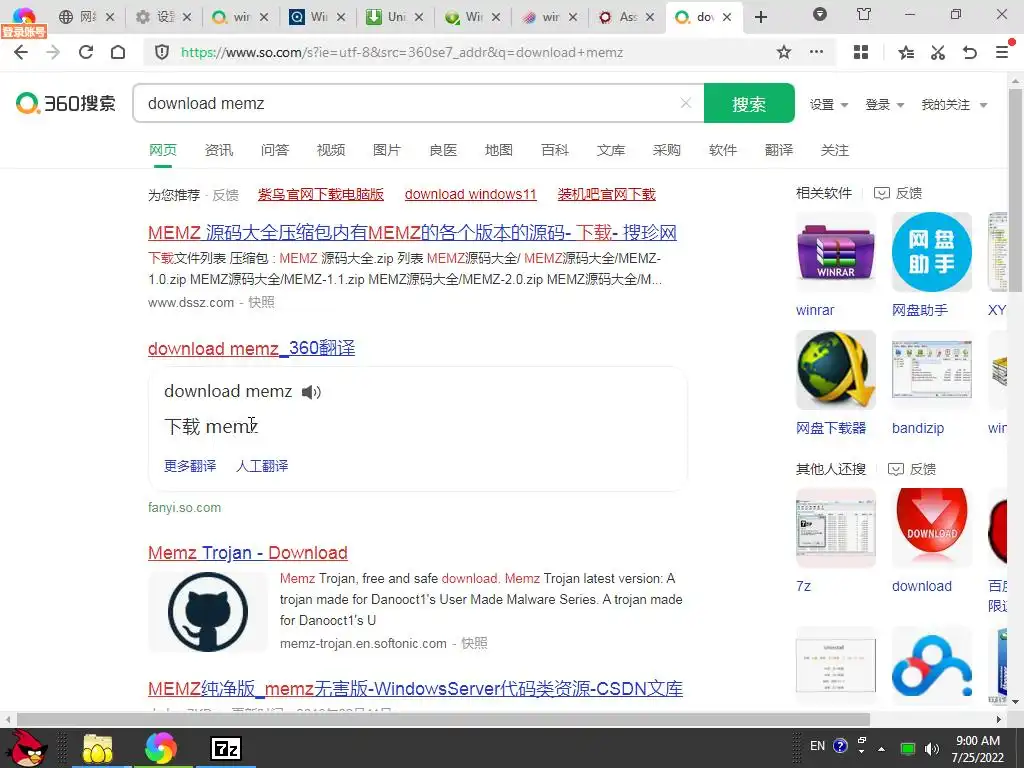Open the browser home page
Screen dimensions: 1024x768
click(x=118, y=52)
